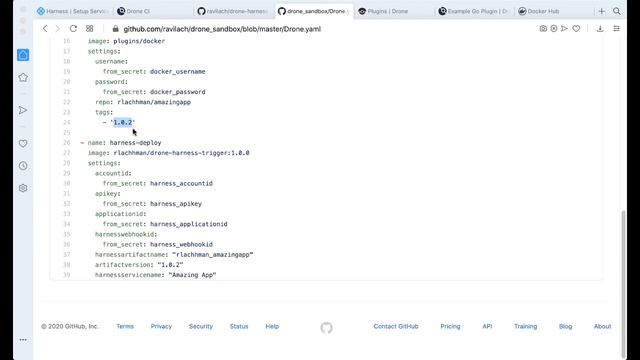Open the sidebar three-dots more menu
640x360 pixels.
23,340
